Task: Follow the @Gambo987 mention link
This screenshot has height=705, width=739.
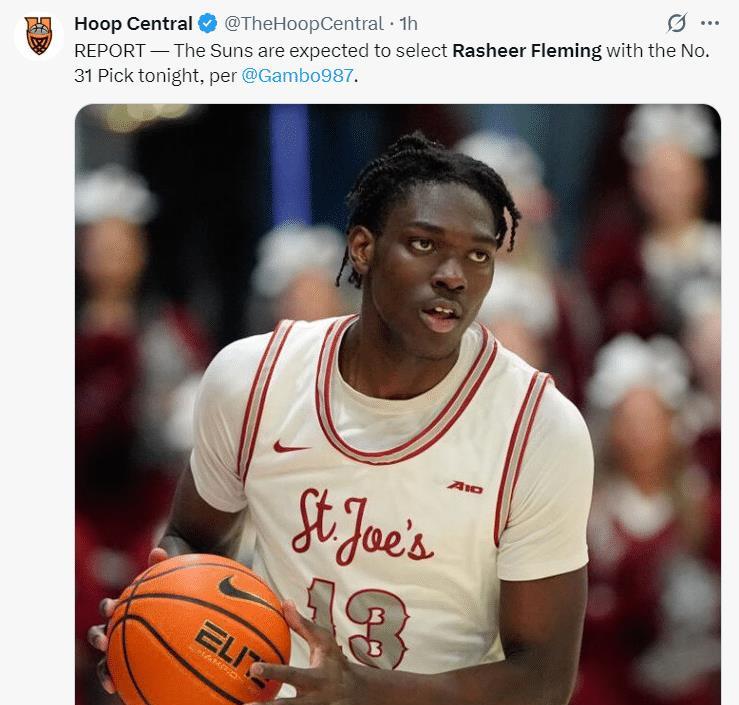Action: (x=297, y=75)
